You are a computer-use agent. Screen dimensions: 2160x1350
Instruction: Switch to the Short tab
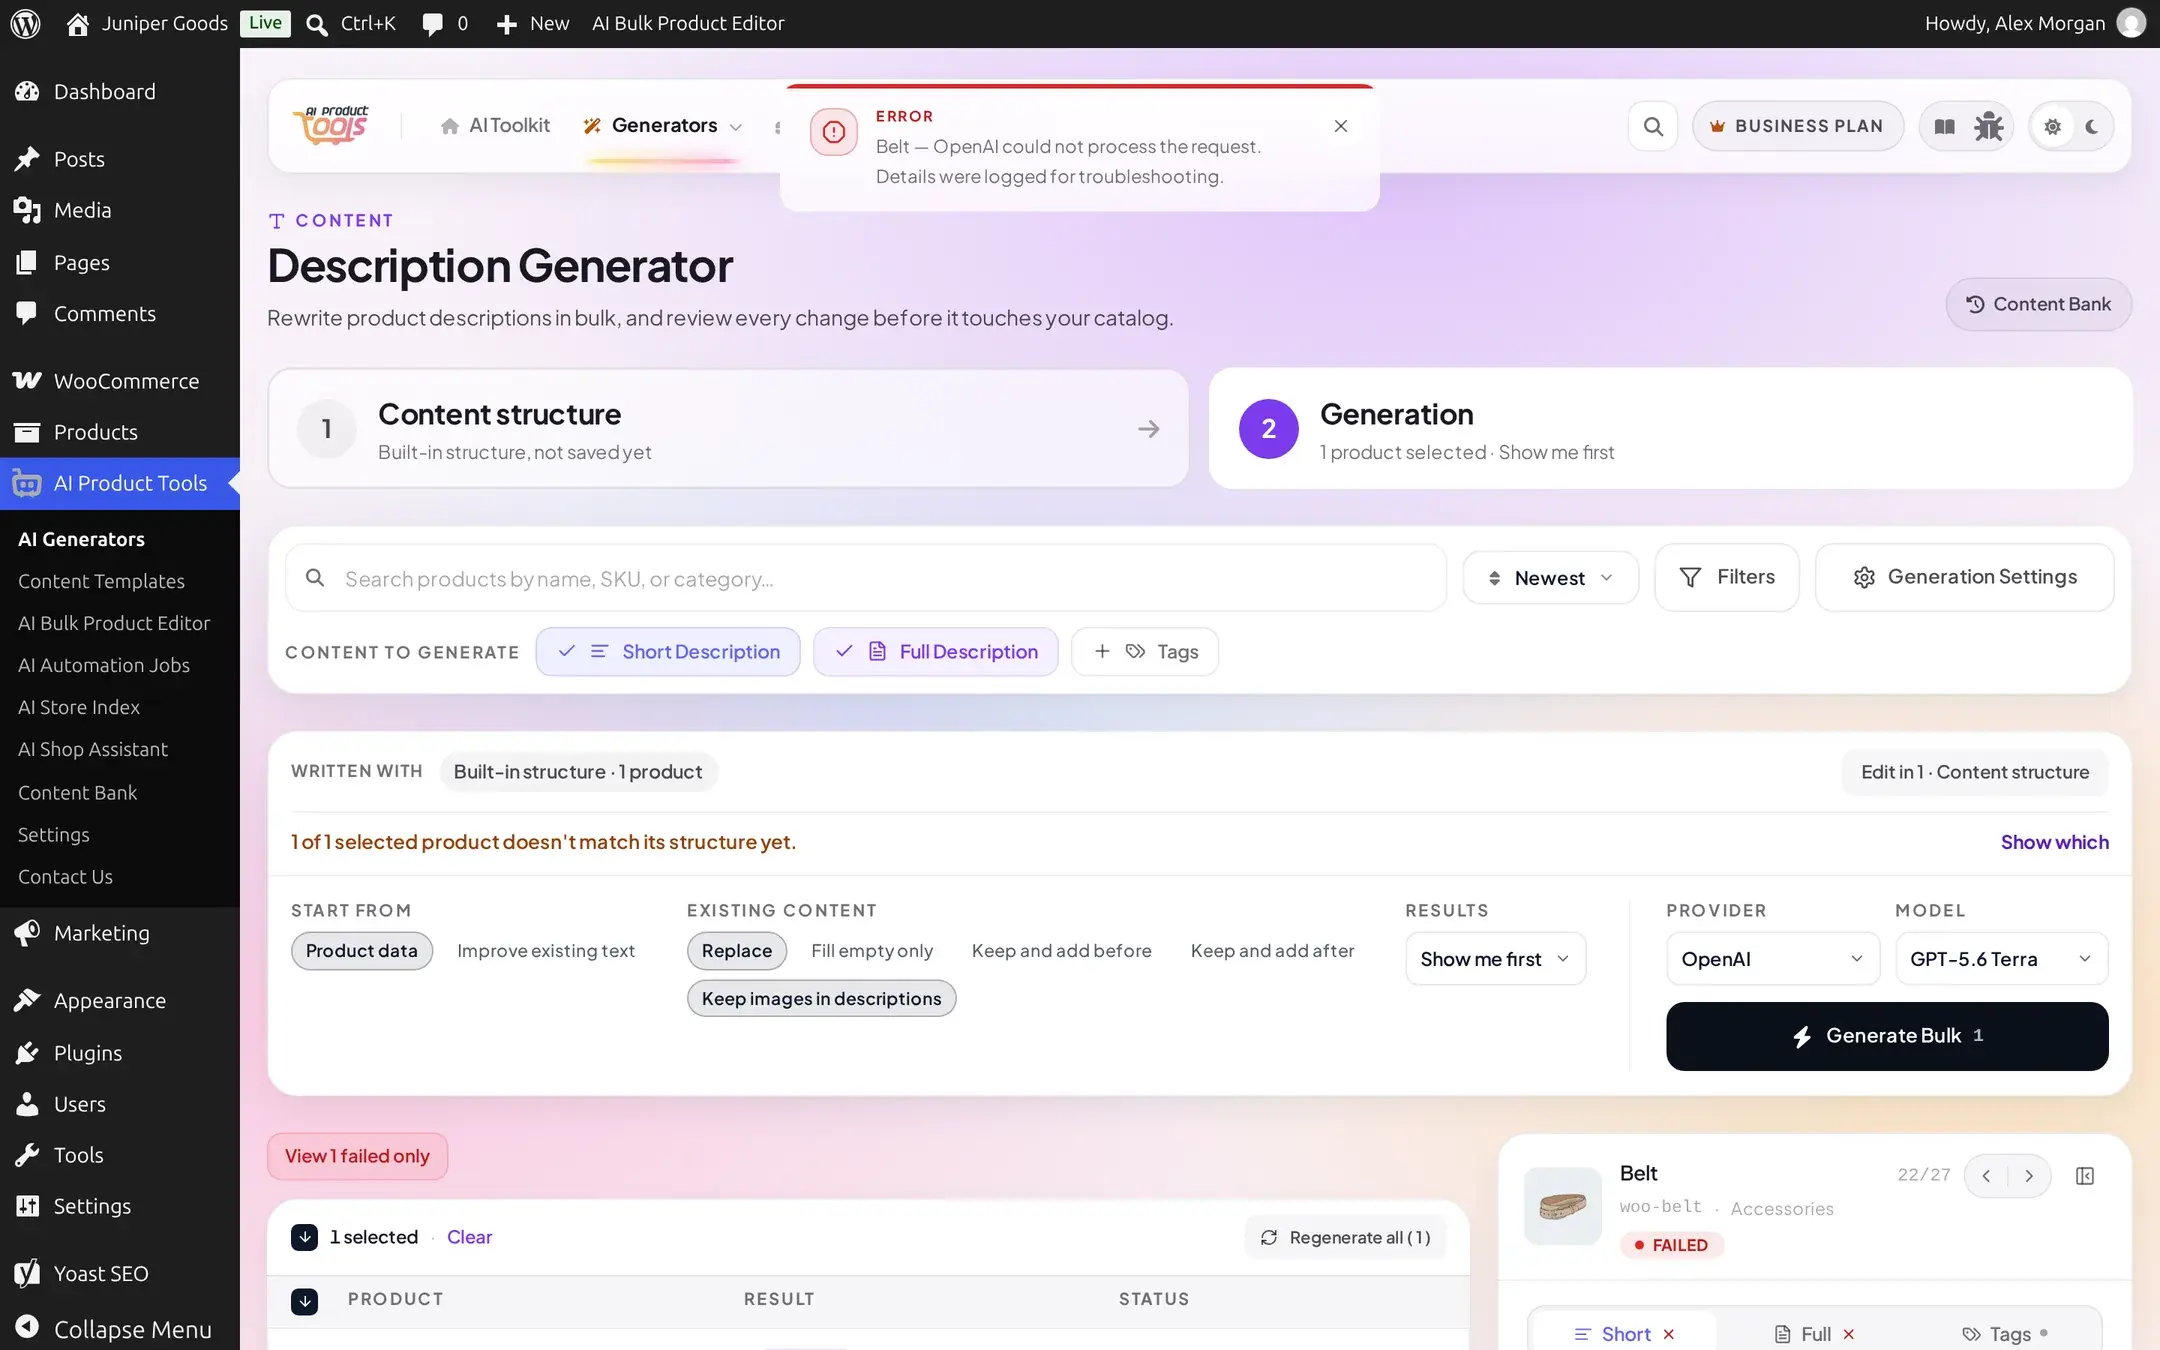click(1624, 1334)
